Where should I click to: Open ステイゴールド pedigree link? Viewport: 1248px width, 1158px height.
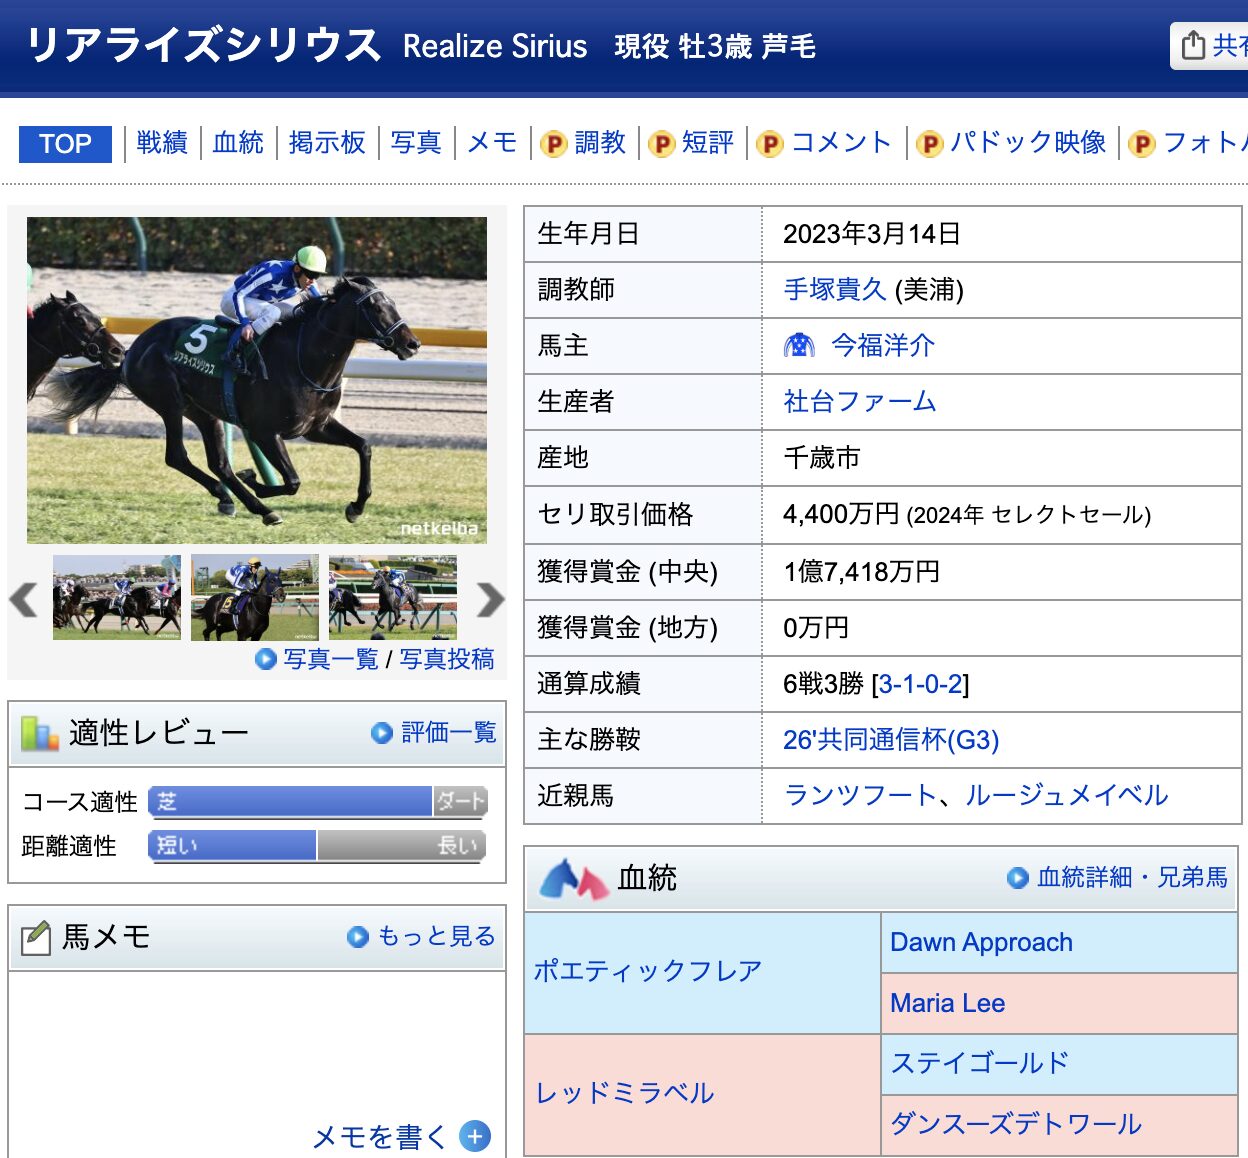click(x=980, y=1063)
